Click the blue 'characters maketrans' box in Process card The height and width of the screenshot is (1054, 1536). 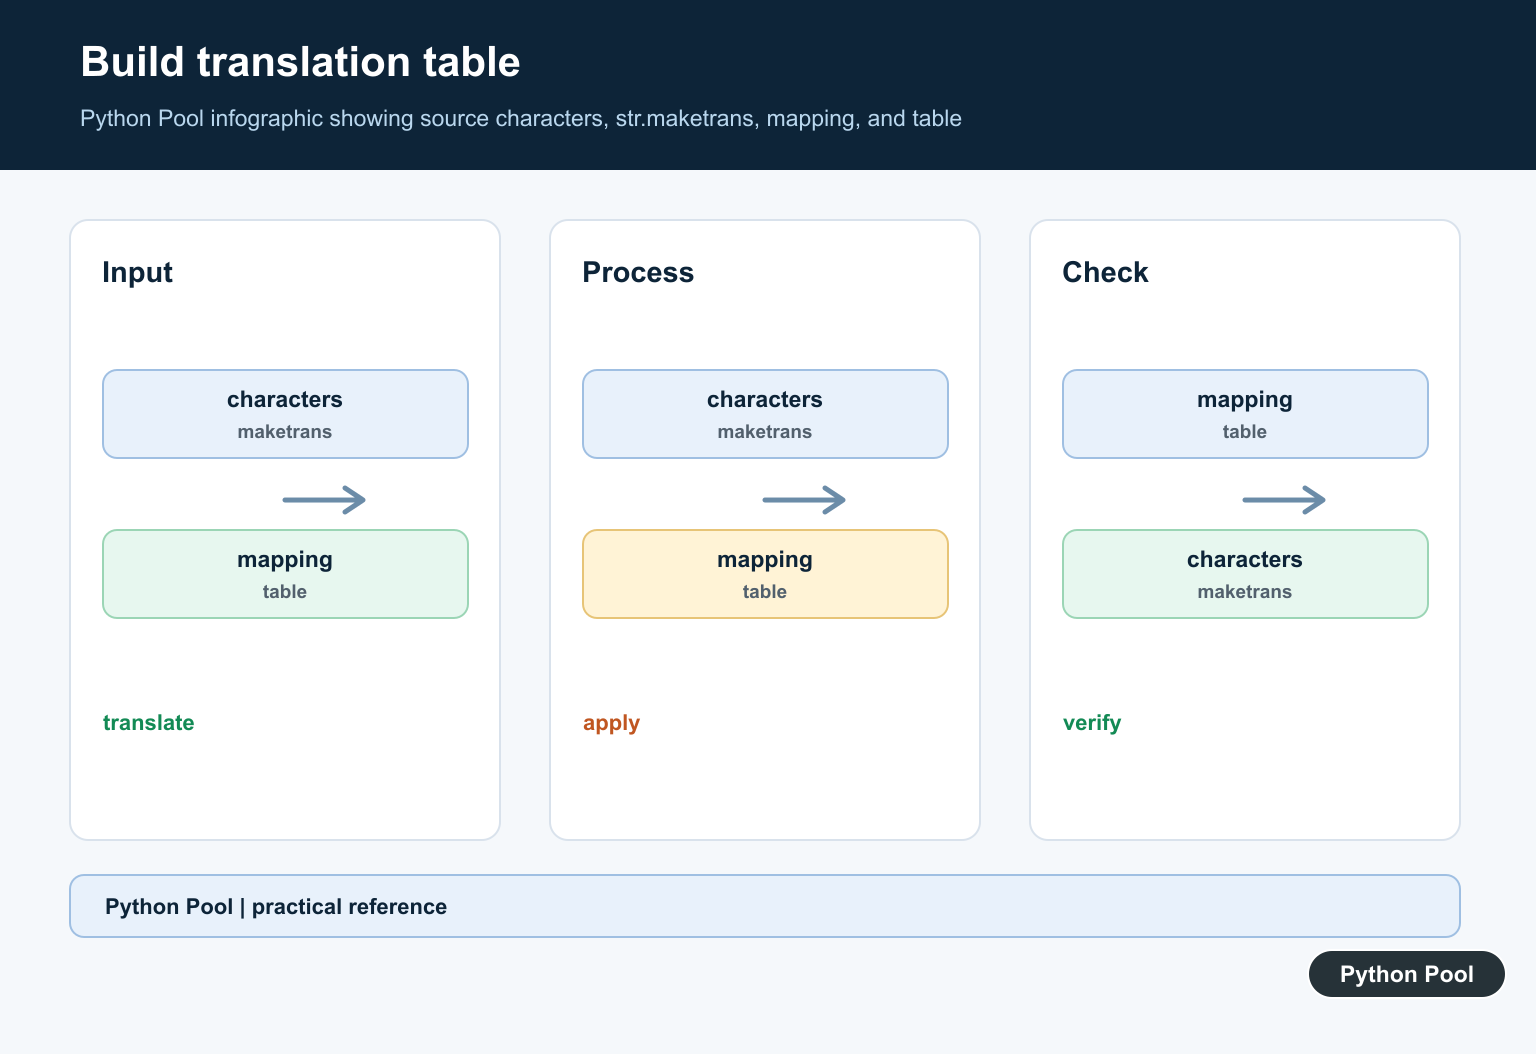(765, 414)
